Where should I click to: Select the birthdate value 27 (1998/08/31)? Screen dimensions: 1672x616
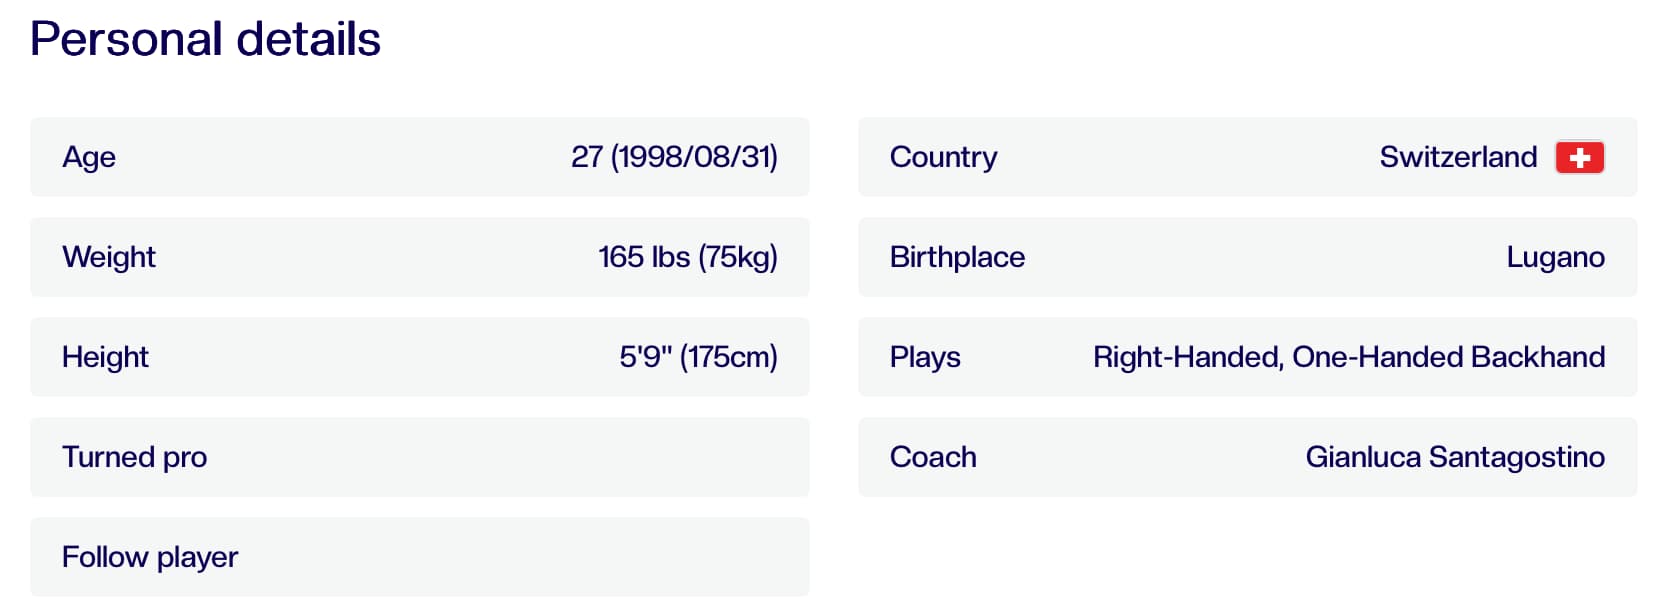[x=674, y=157]
